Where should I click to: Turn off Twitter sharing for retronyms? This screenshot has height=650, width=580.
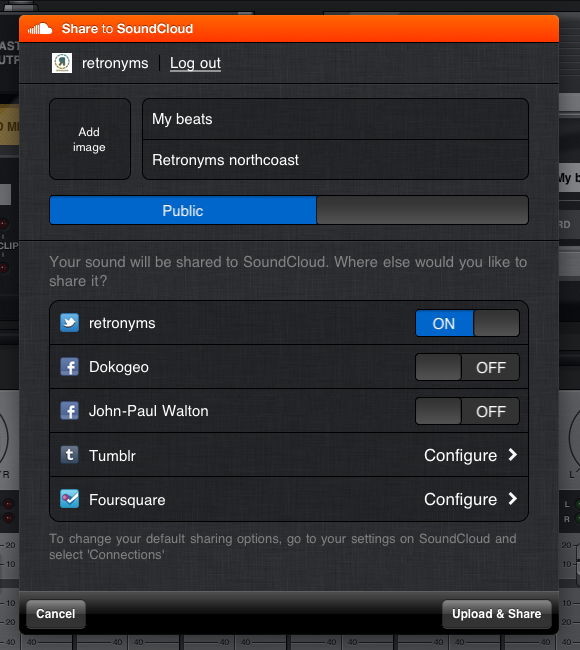coord(467,323)
